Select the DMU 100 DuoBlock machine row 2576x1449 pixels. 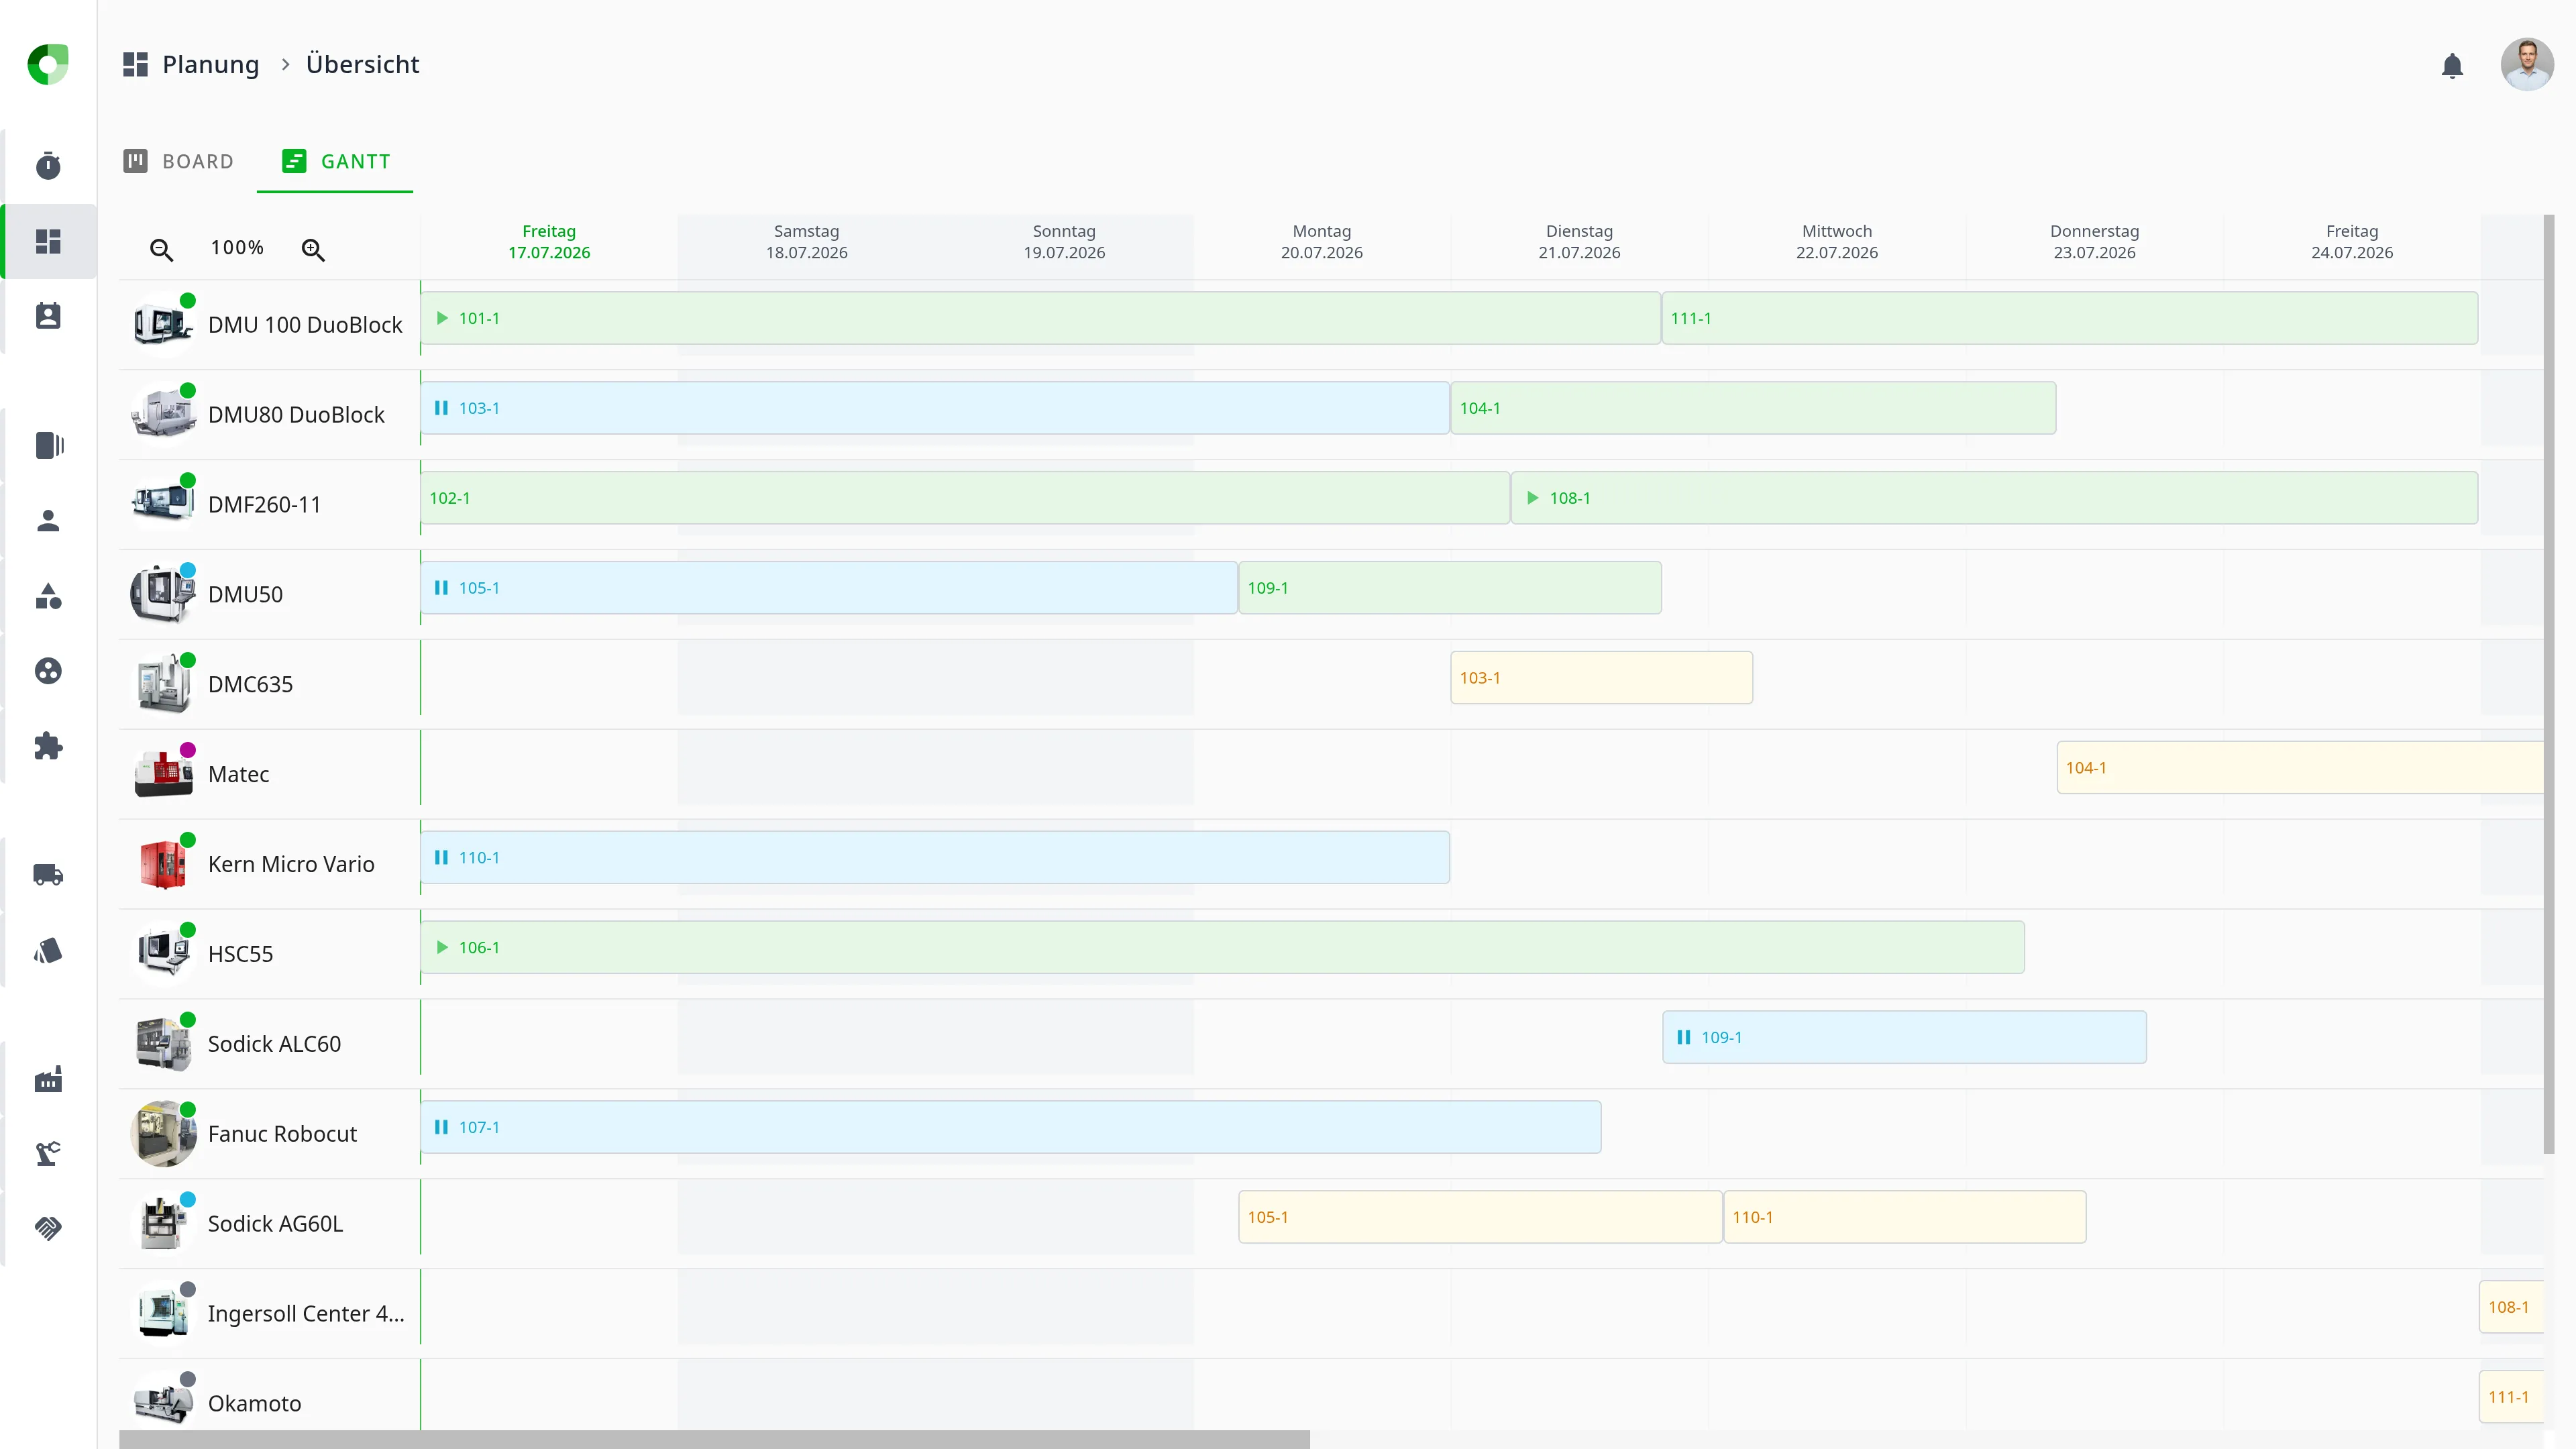269,324
